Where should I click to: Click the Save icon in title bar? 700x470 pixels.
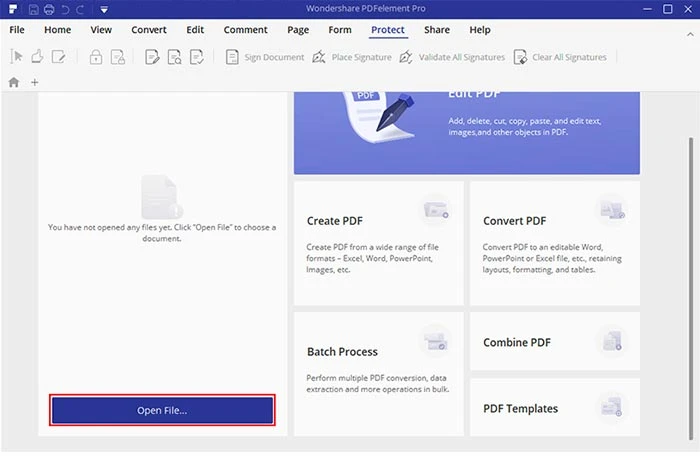coord(33,9)
